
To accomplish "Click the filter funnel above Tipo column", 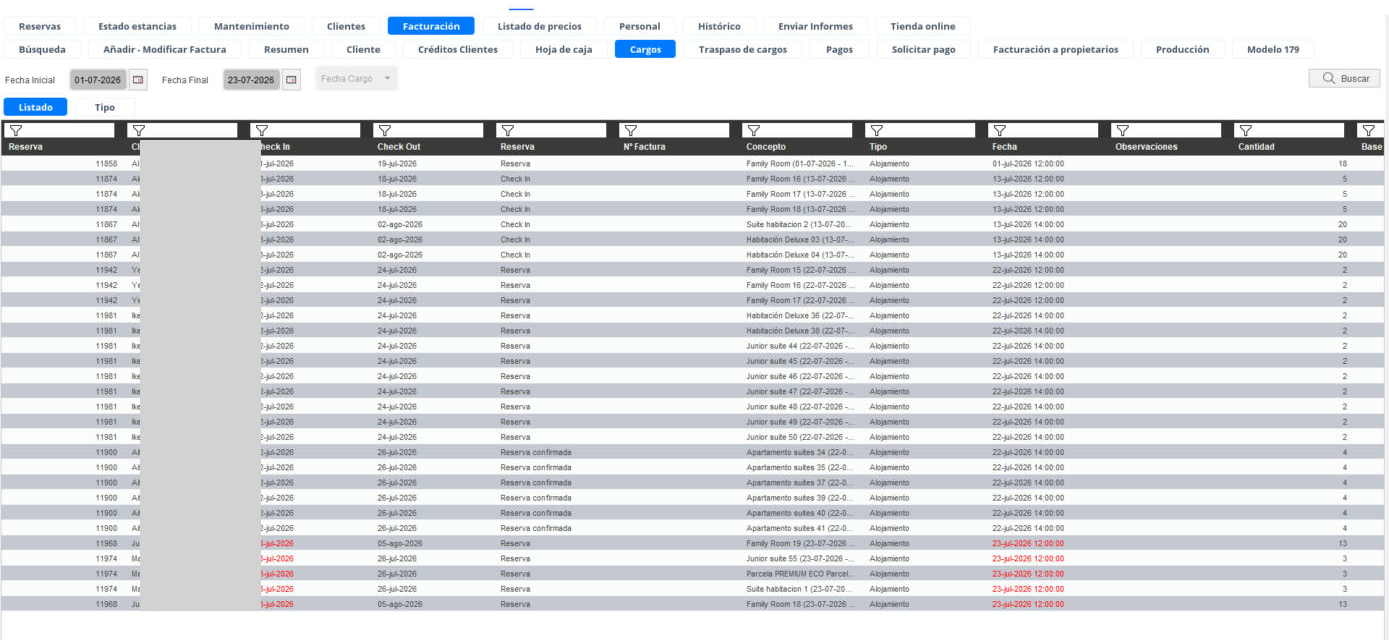I will point(876,130).
